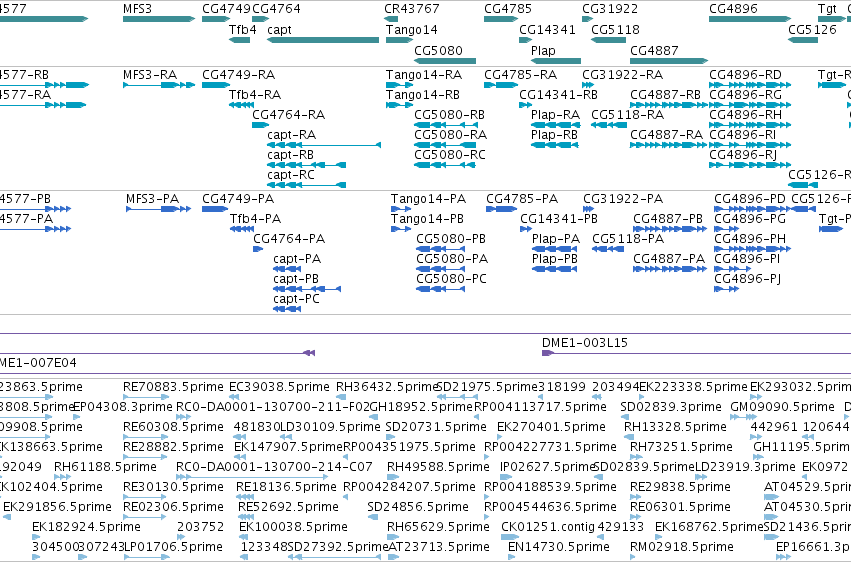The height and width of the screenshot is (562, 851).
Task: Select the CG4764-RA transcript label
Action: [x=288, y=114]
